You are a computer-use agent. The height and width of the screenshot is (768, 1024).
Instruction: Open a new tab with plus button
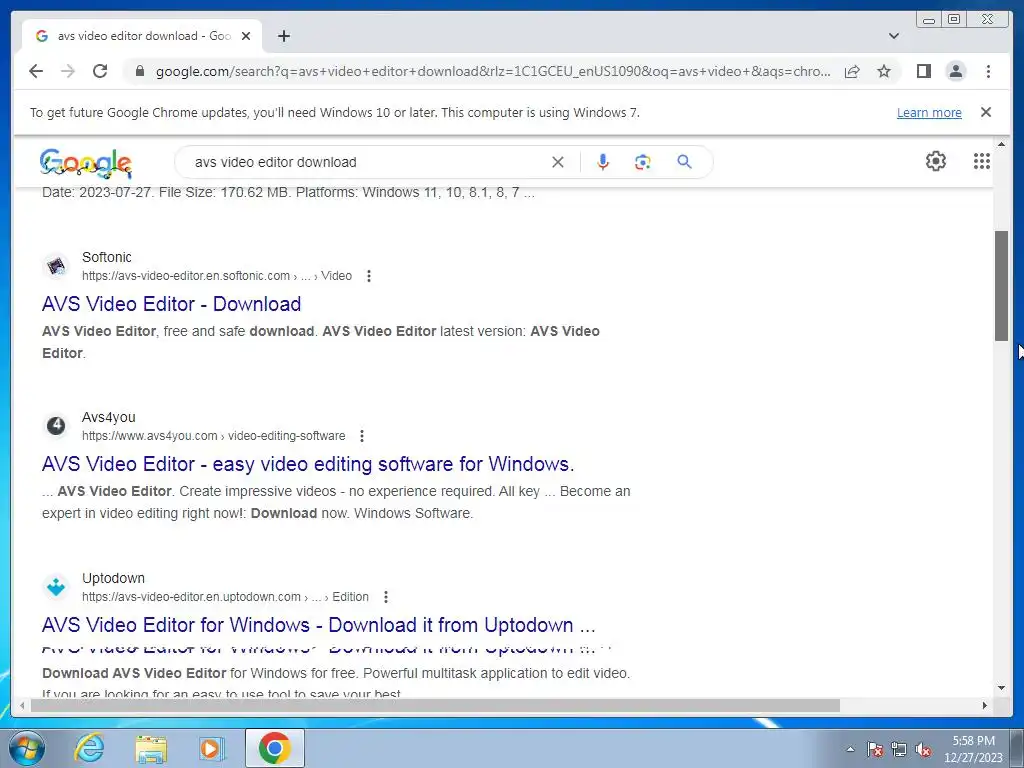click(283, 36)
